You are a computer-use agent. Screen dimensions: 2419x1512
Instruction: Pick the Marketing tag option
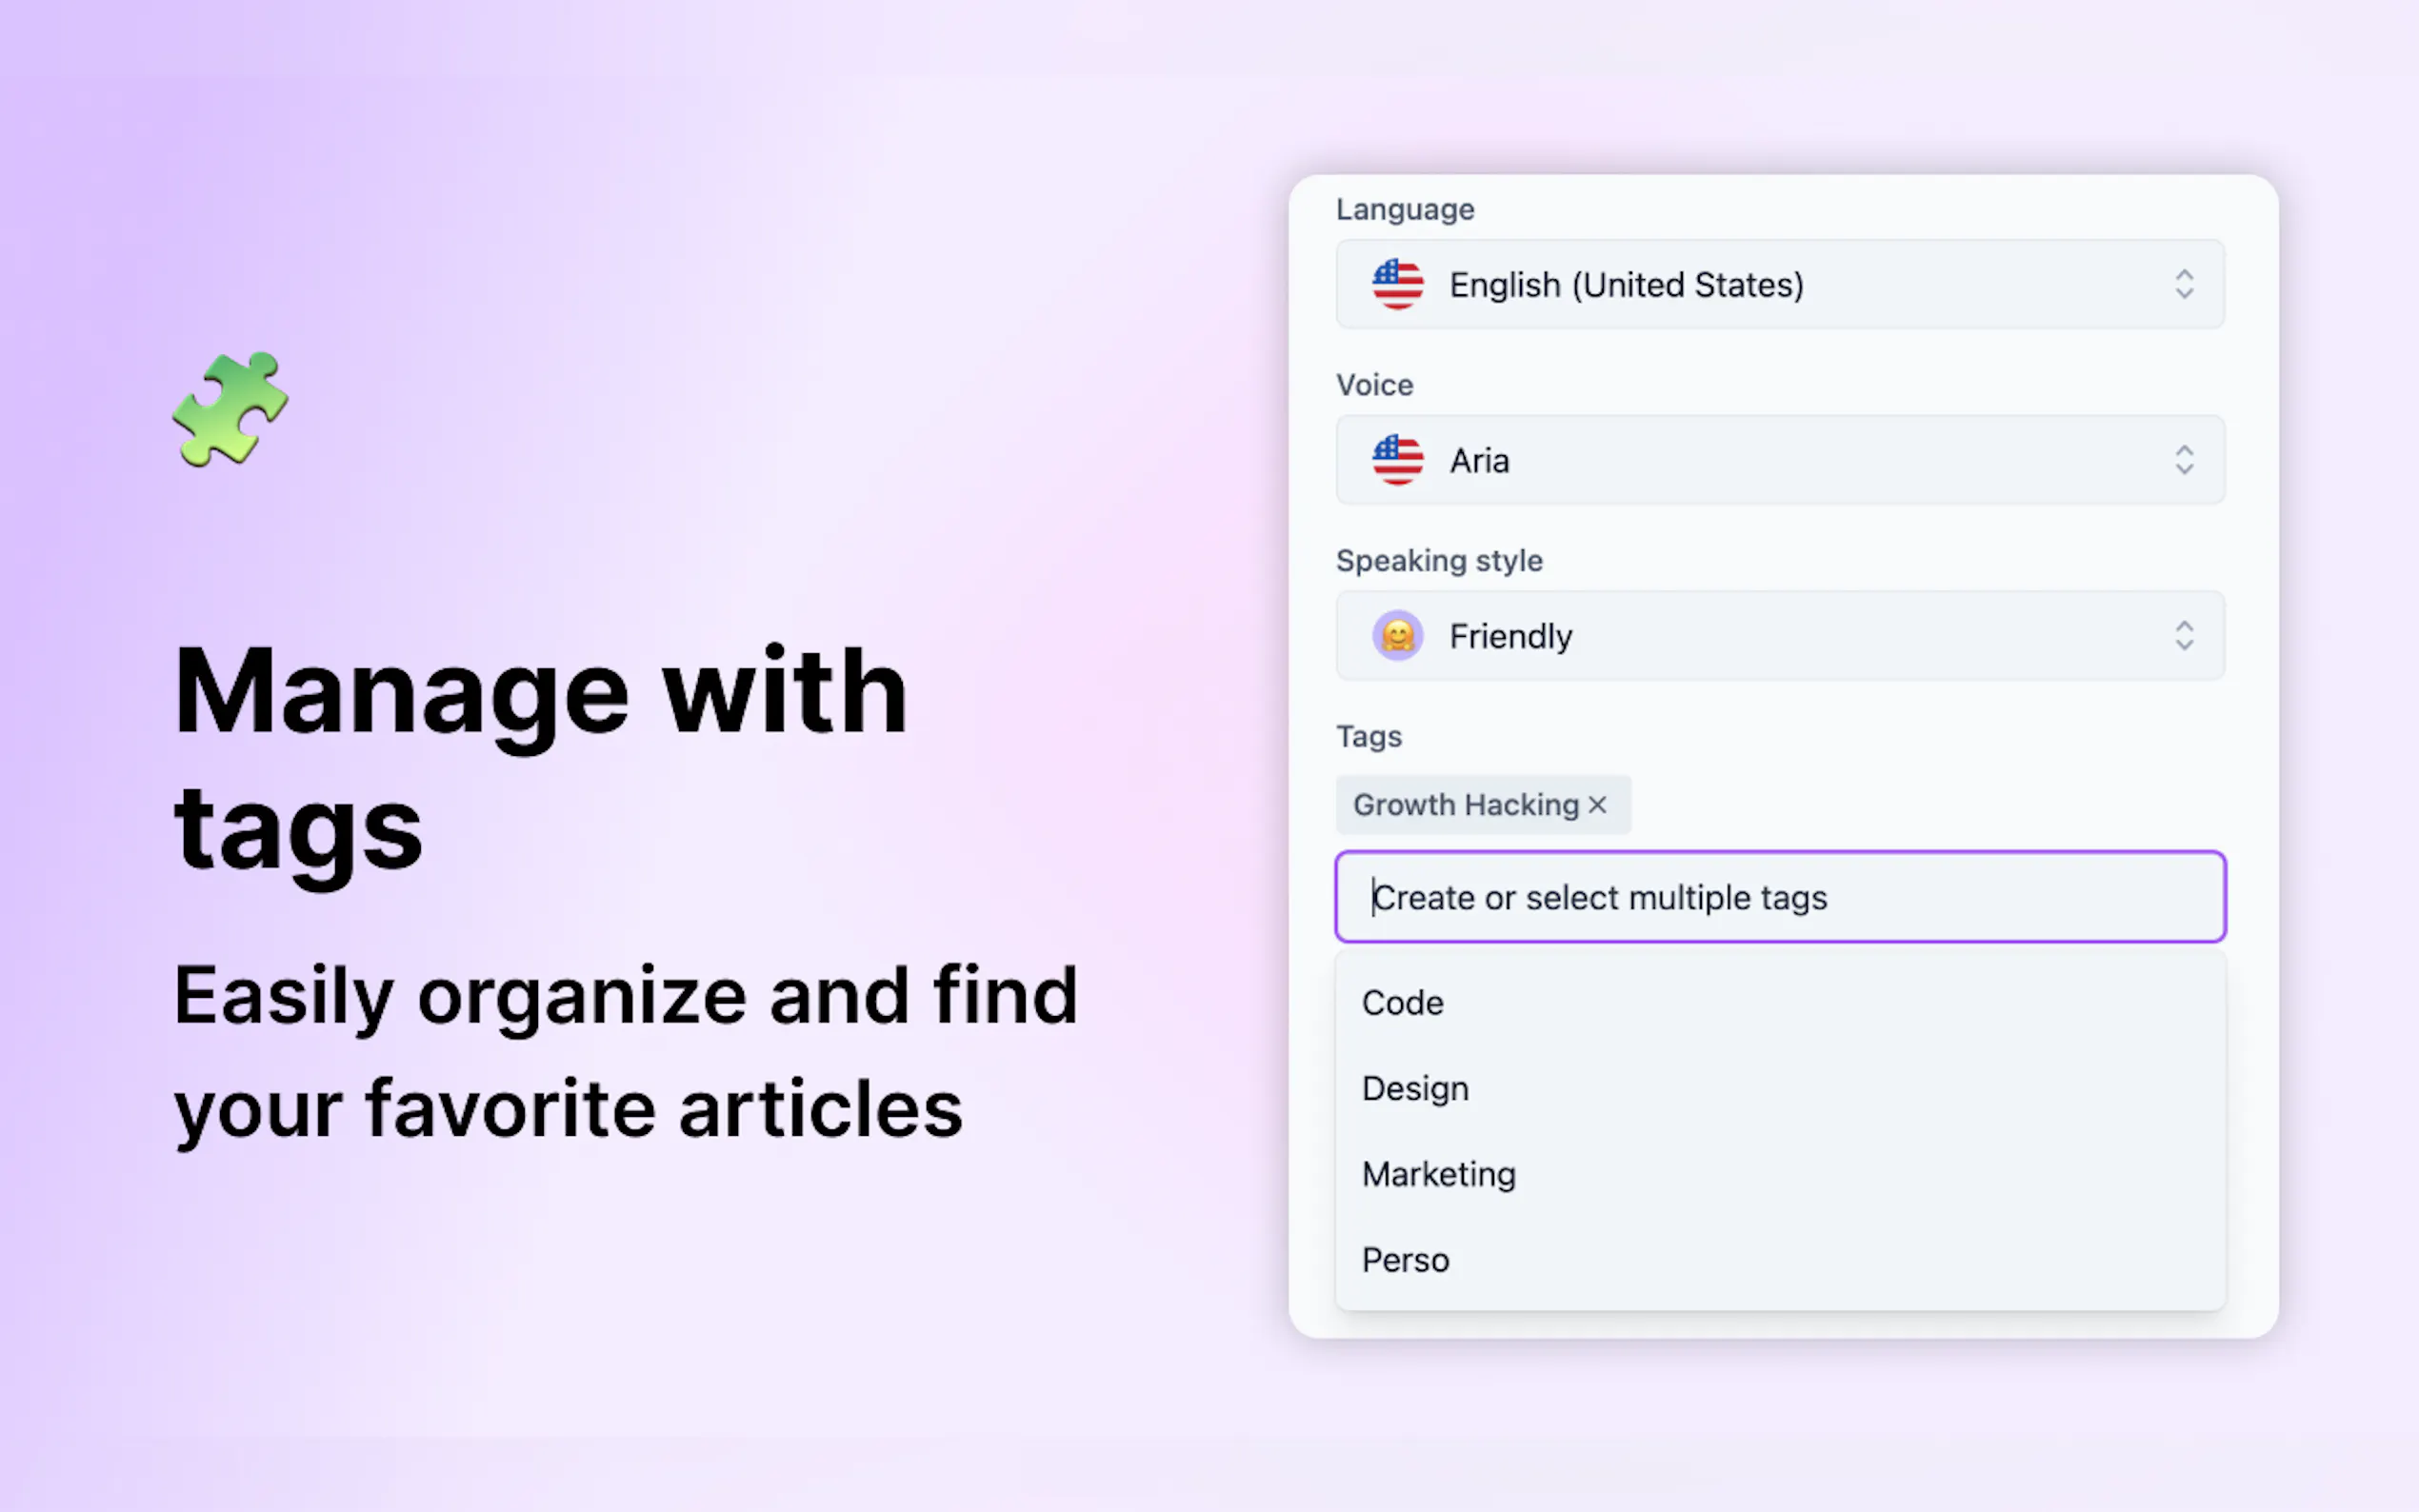[x=1438, y=1174]
